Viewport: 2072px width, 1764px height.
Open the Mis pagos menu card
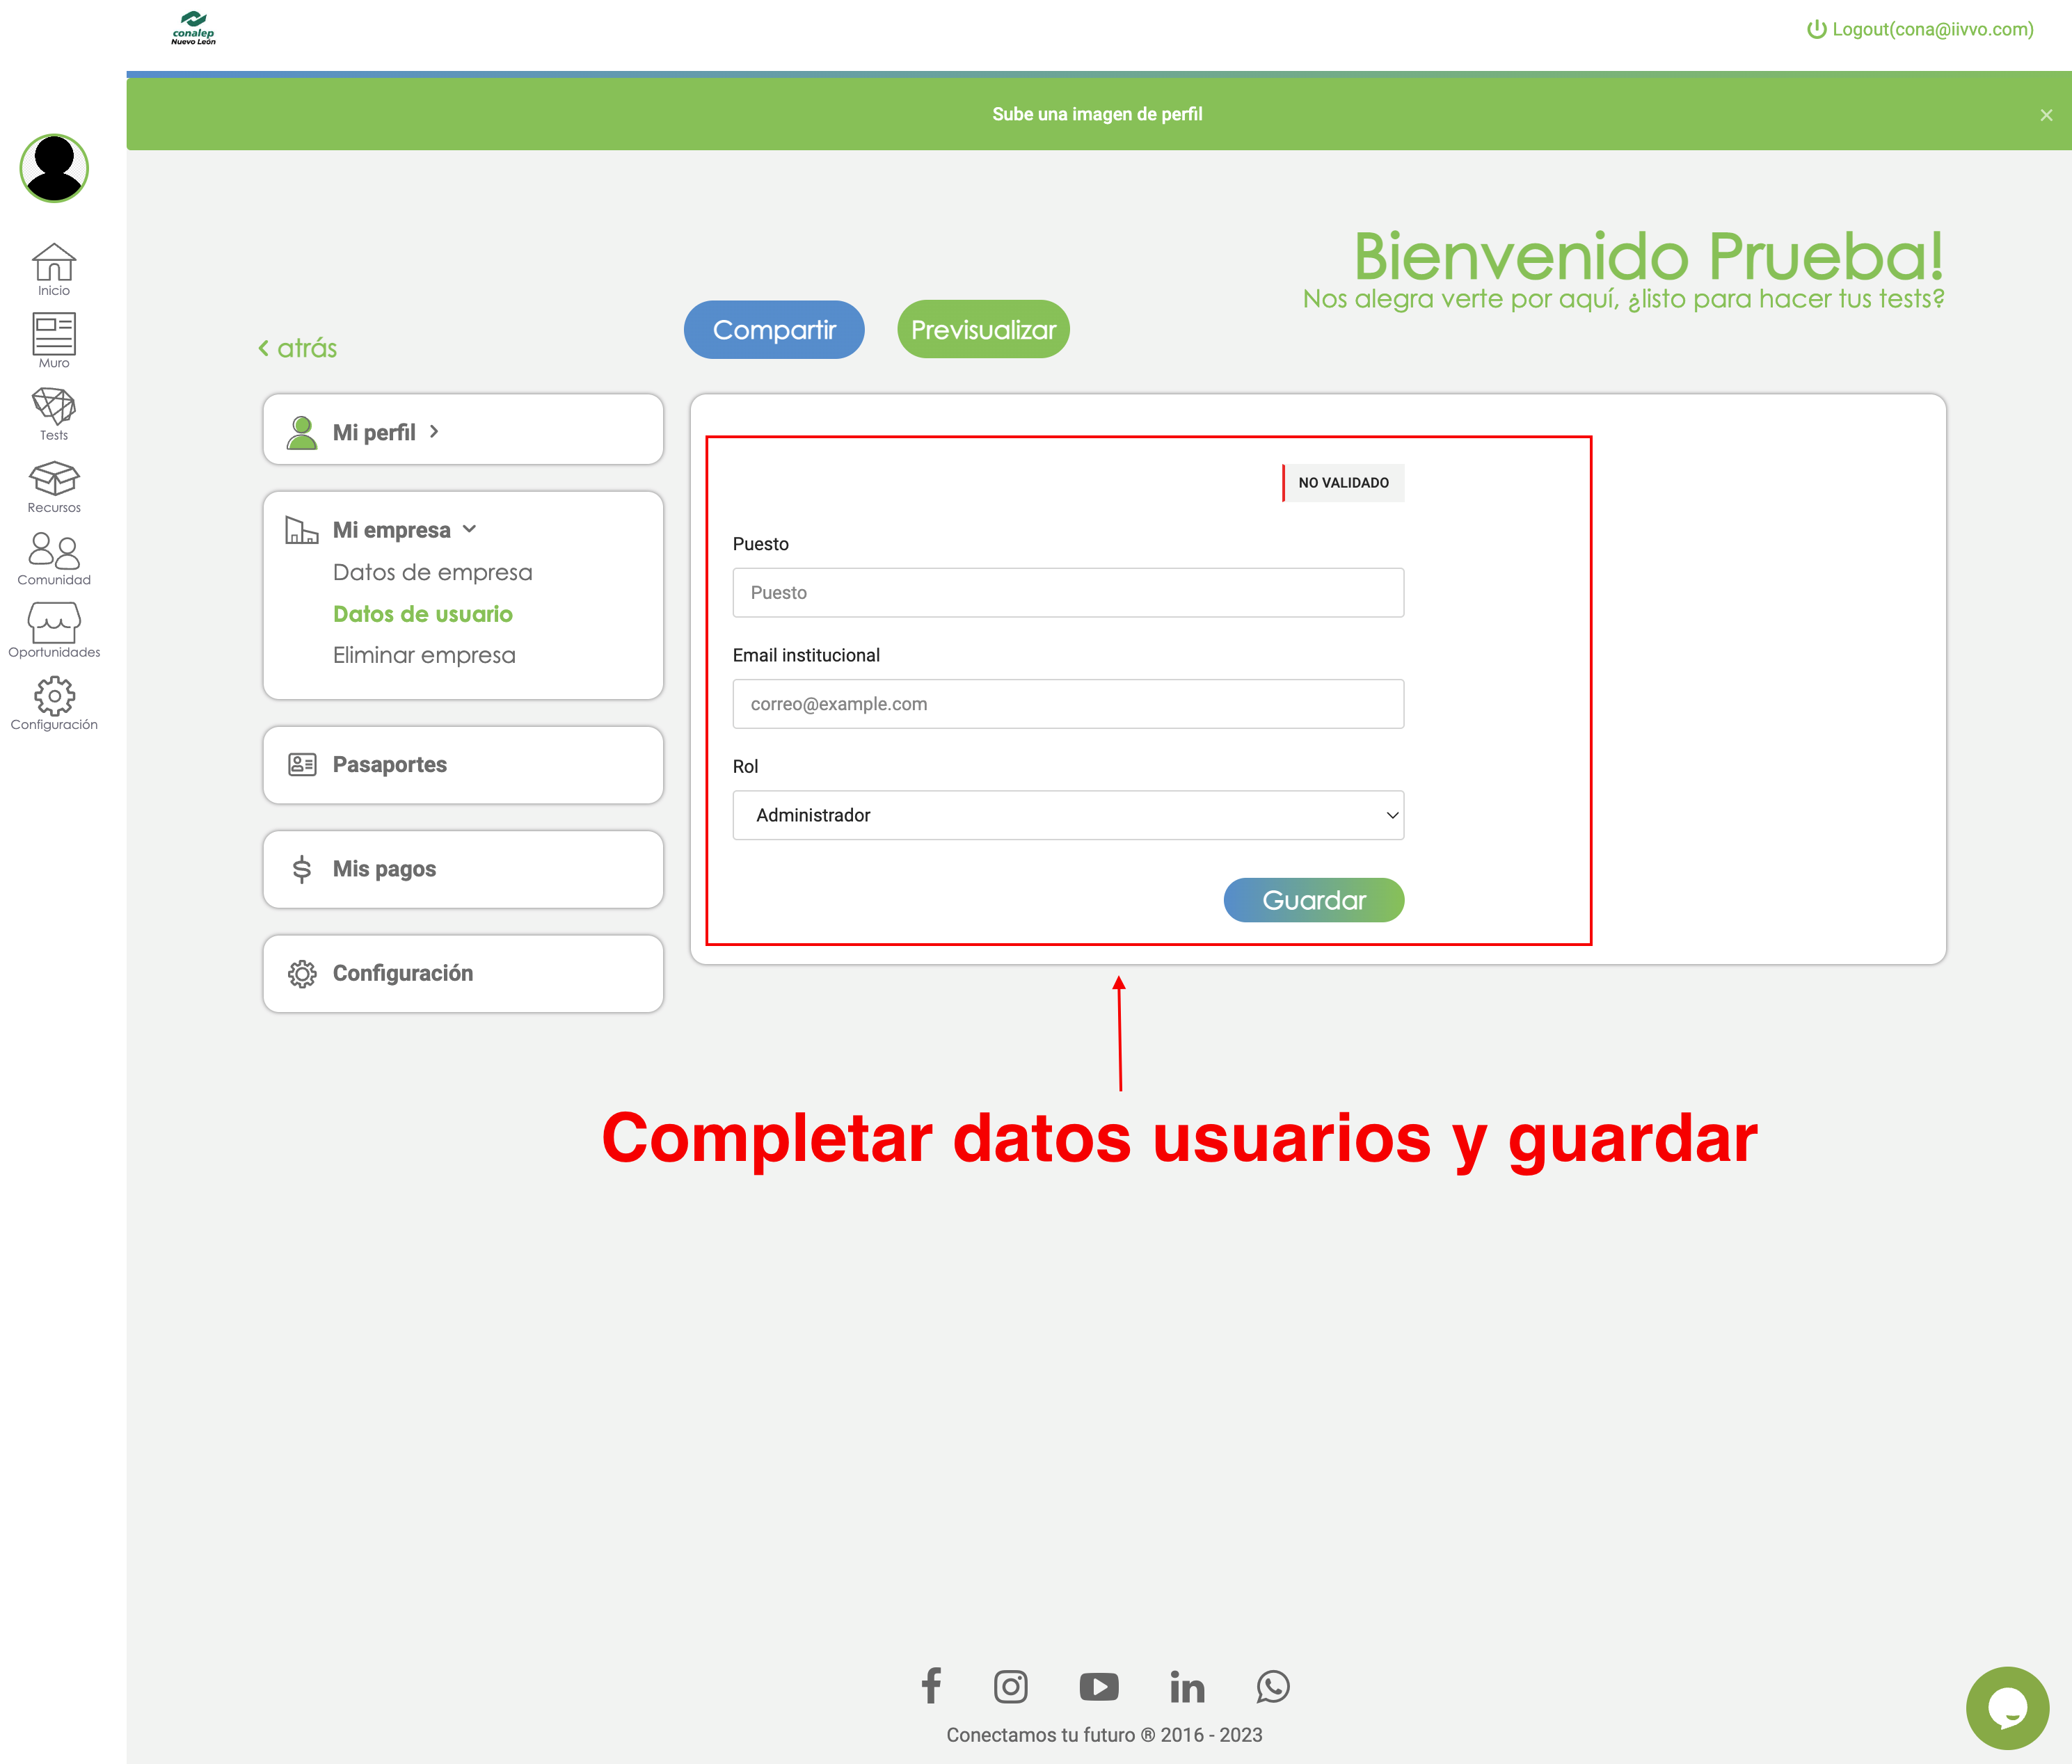point(463,869)
